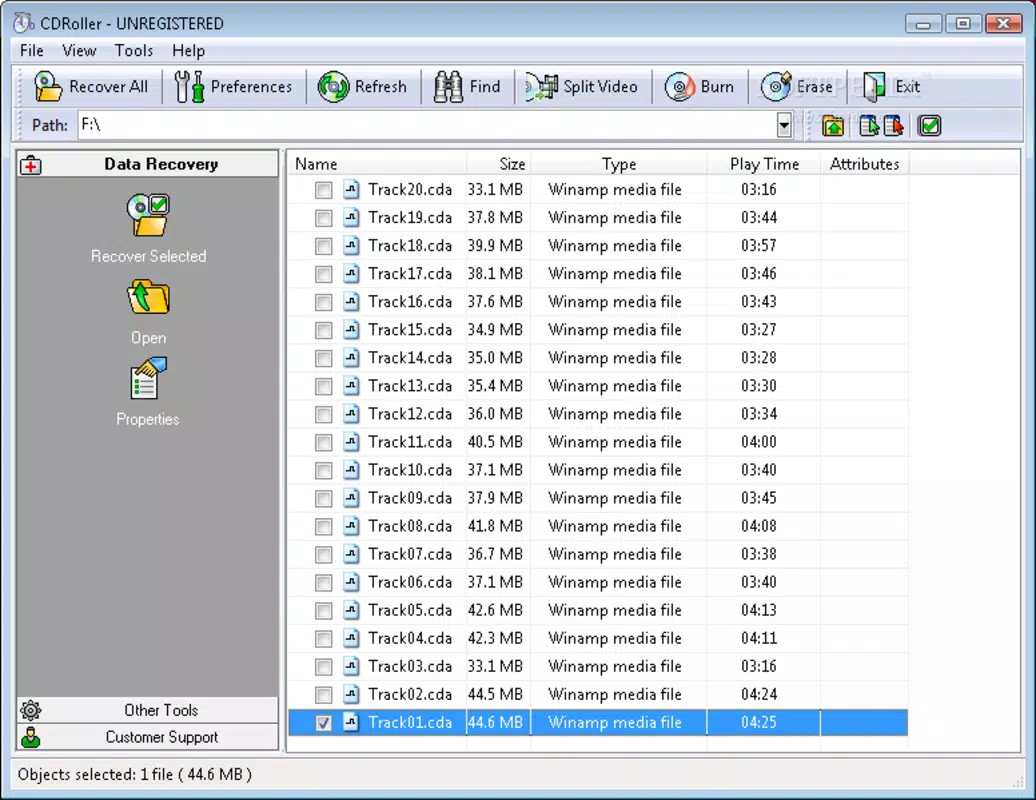The height and width of the screenshot is (800, 1036).
Task: Check the Track20.cda checkbox
Action: (x=323, y=190)
